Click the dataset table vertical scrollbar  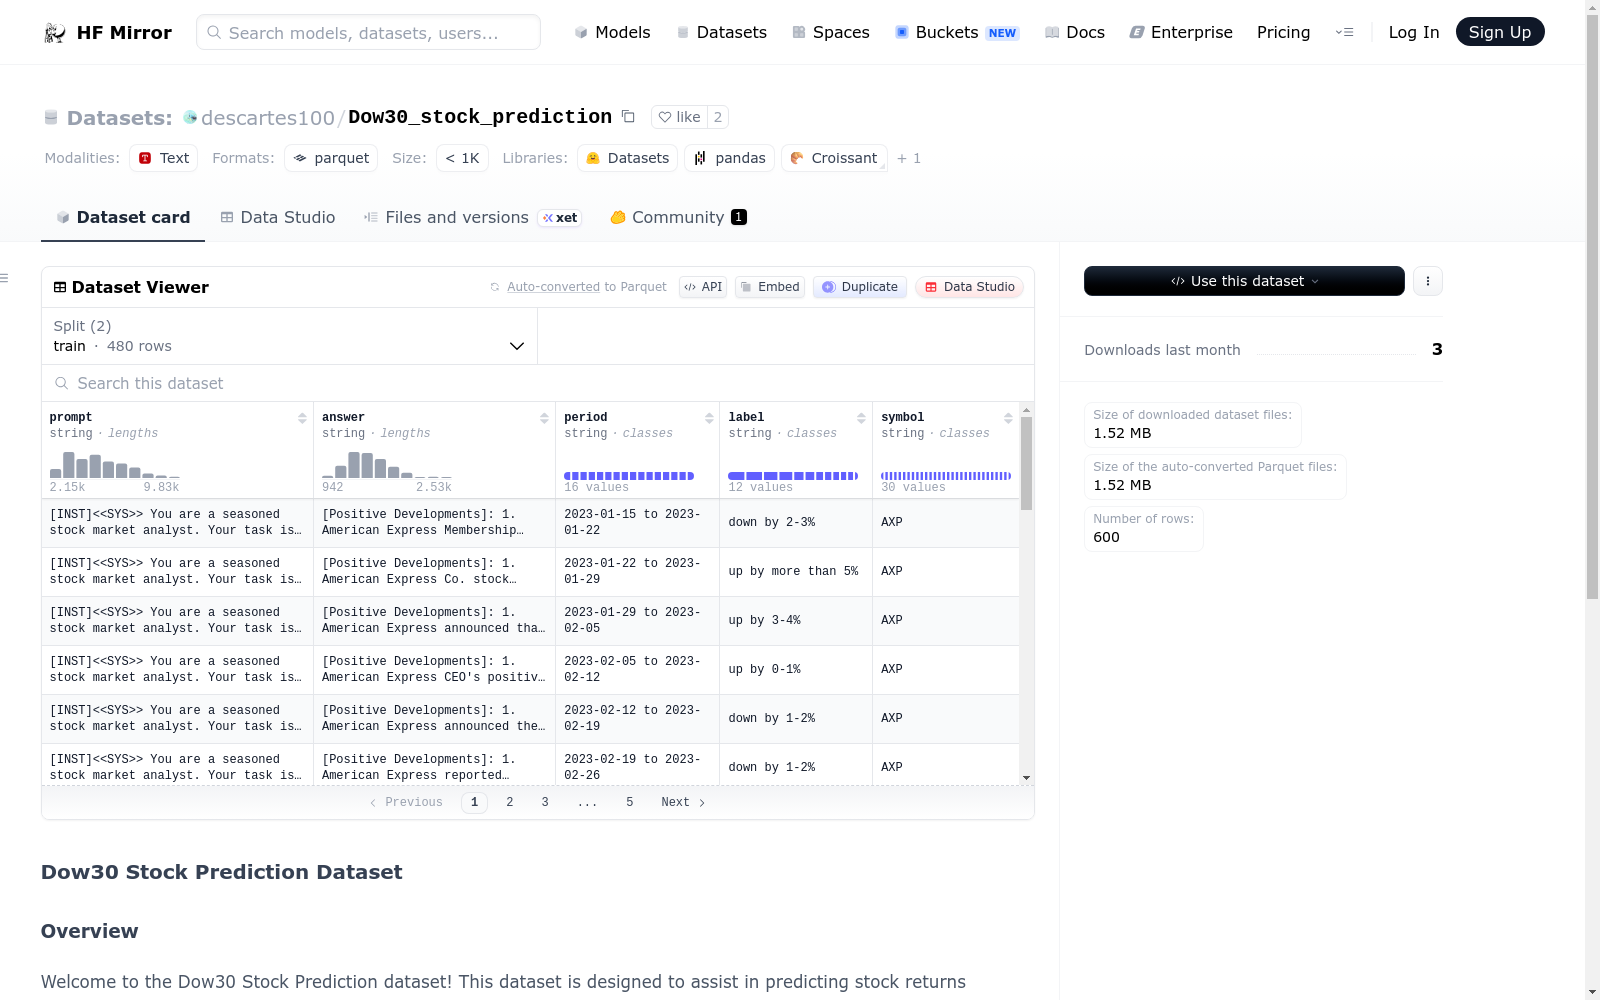tap(1026, 463)
